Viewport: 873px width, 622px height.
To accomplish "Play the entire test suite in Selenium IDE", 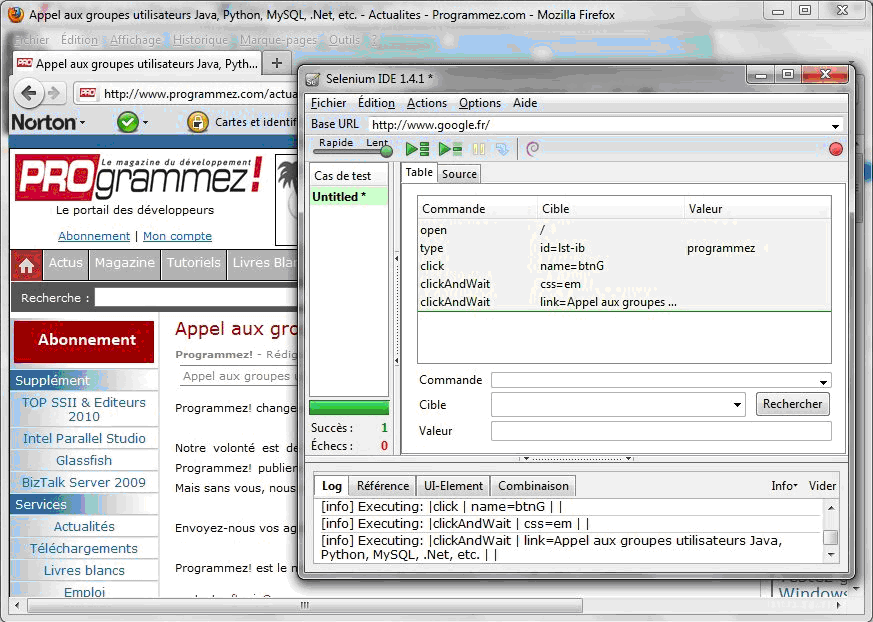I will [417, 149].
